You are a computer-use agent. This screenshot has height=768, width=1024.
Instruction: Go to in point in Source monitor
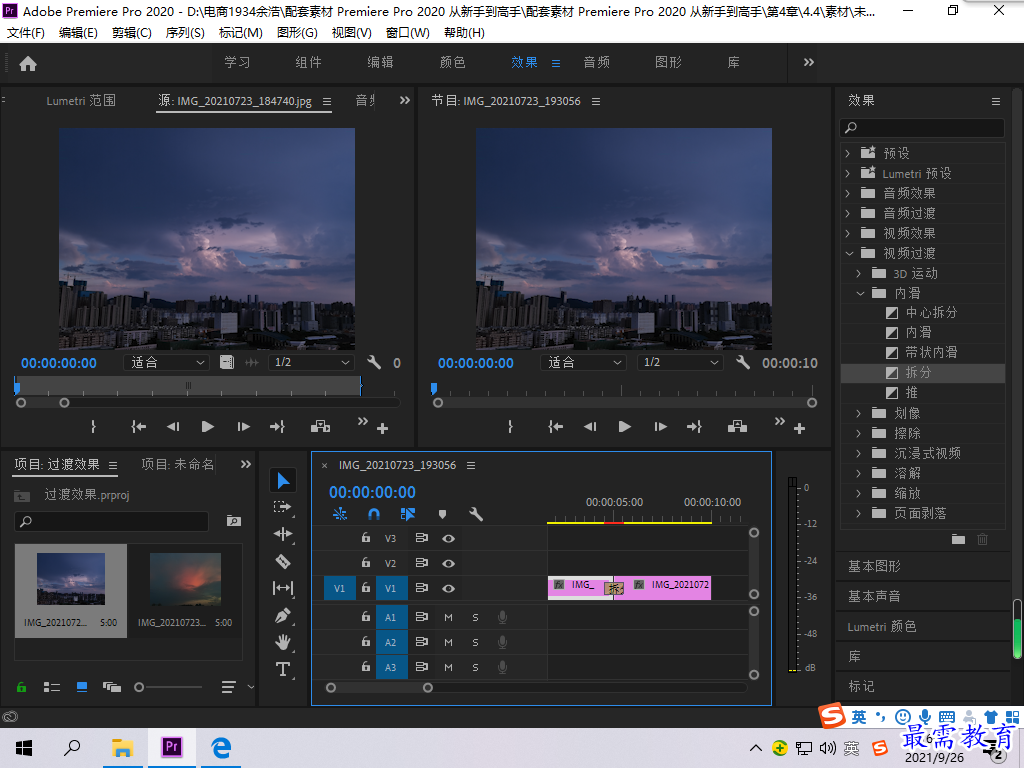pyautogui.click(x=138, y=426)
